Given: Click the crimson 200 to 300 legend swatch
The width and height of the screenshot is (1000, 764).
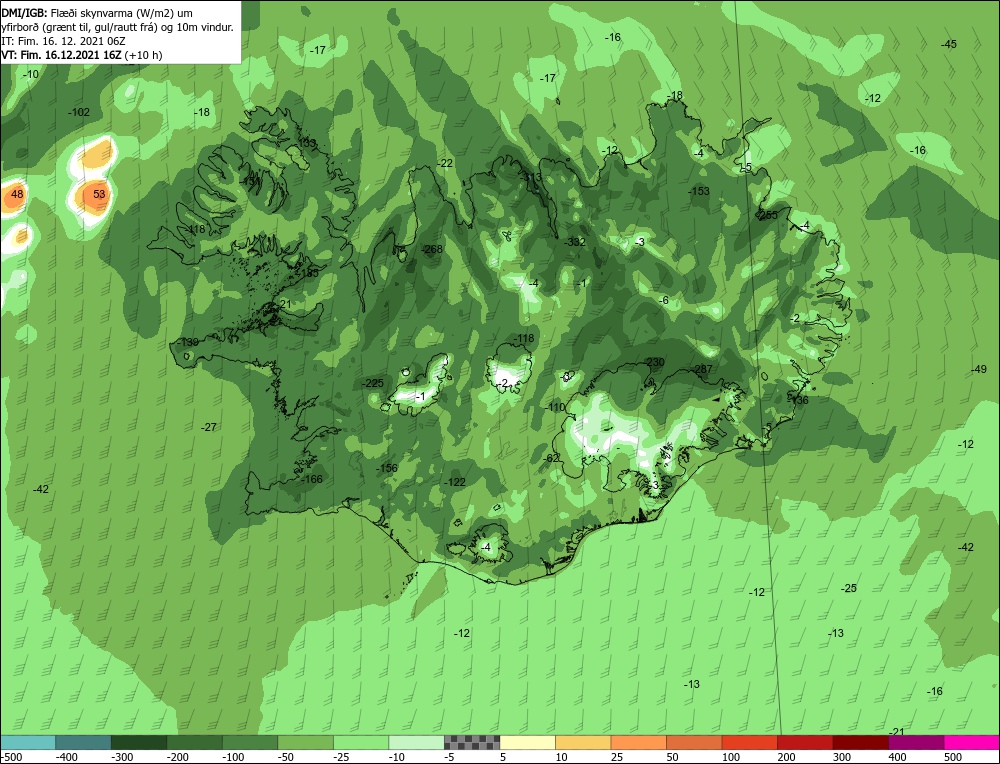Looking at the screenshot, I should tap(805, 742).
